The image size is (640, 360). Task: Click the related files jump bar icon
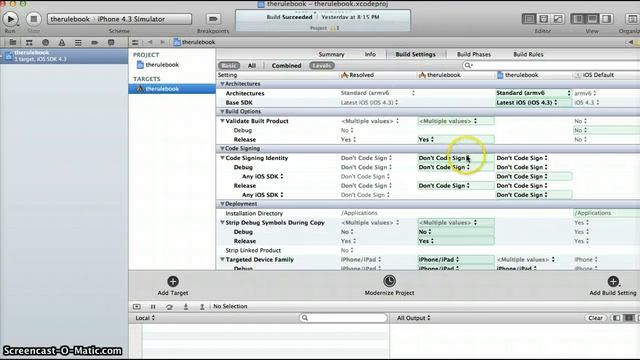(x=135, y=42)
